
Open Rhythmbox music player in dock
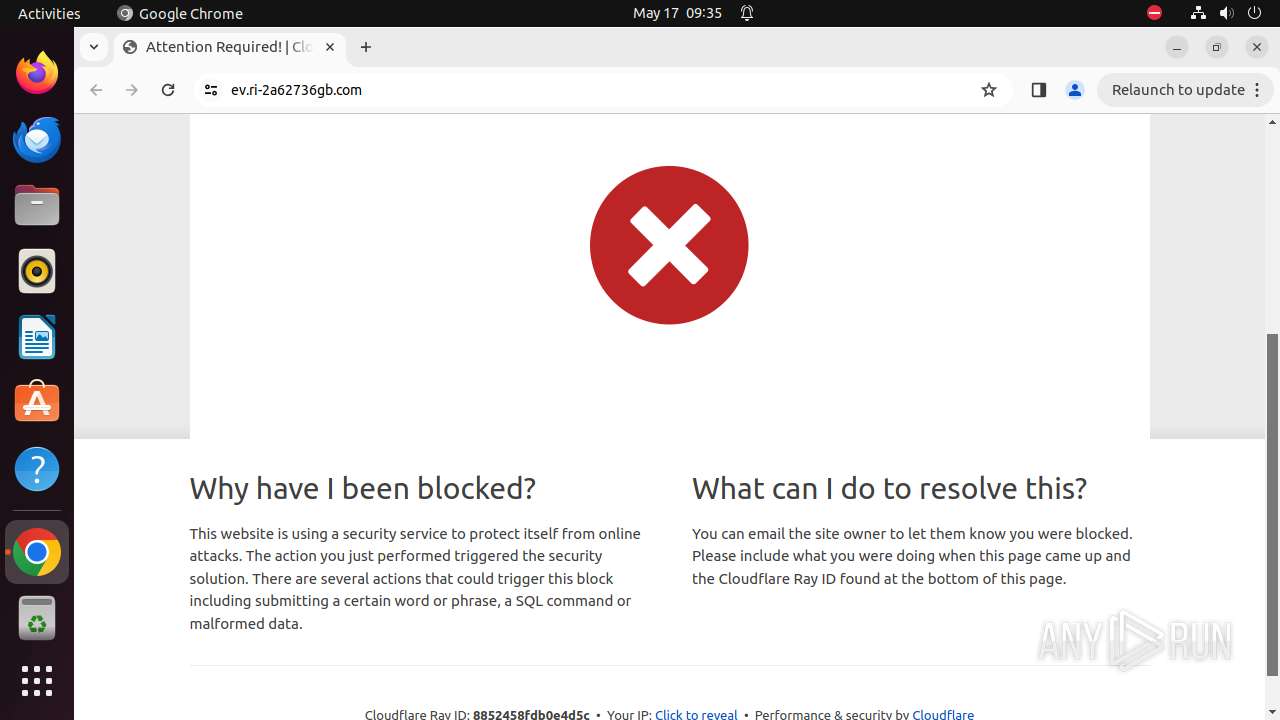(37, 271)
